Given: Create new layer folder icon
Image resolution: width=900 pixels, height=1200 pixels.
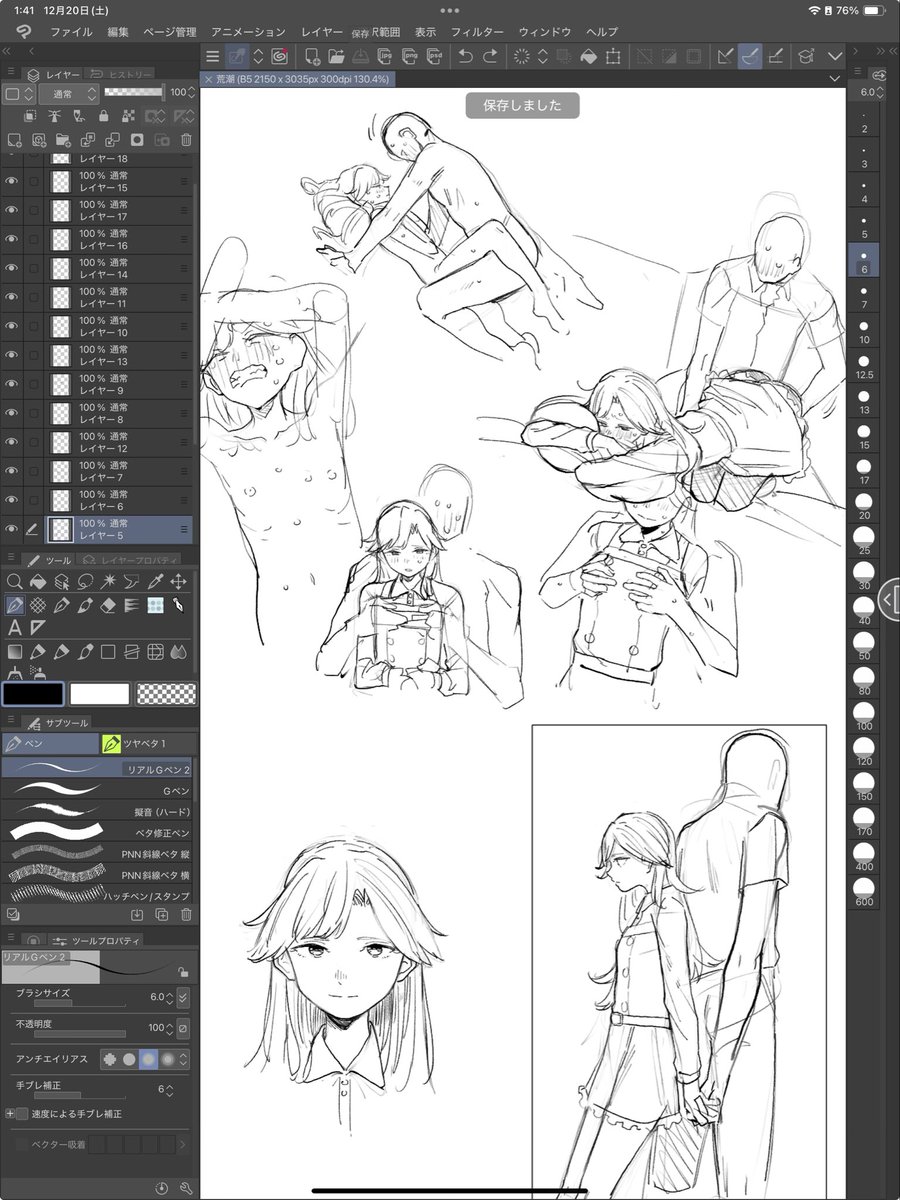Looking at the screenshot, I should tap(63, 140).
